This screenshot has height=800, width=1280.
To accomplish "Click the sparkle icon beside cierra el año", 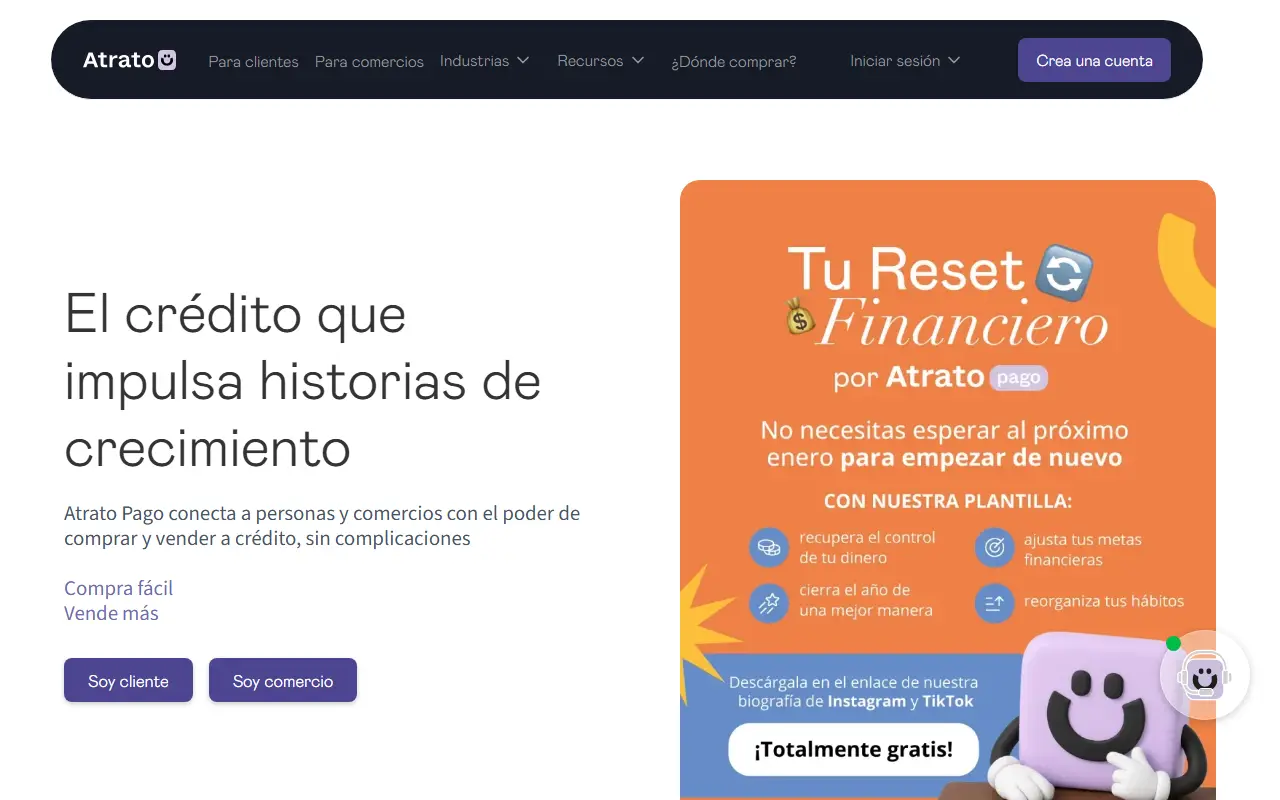I will pyautogui.click(x=769, y=602).
